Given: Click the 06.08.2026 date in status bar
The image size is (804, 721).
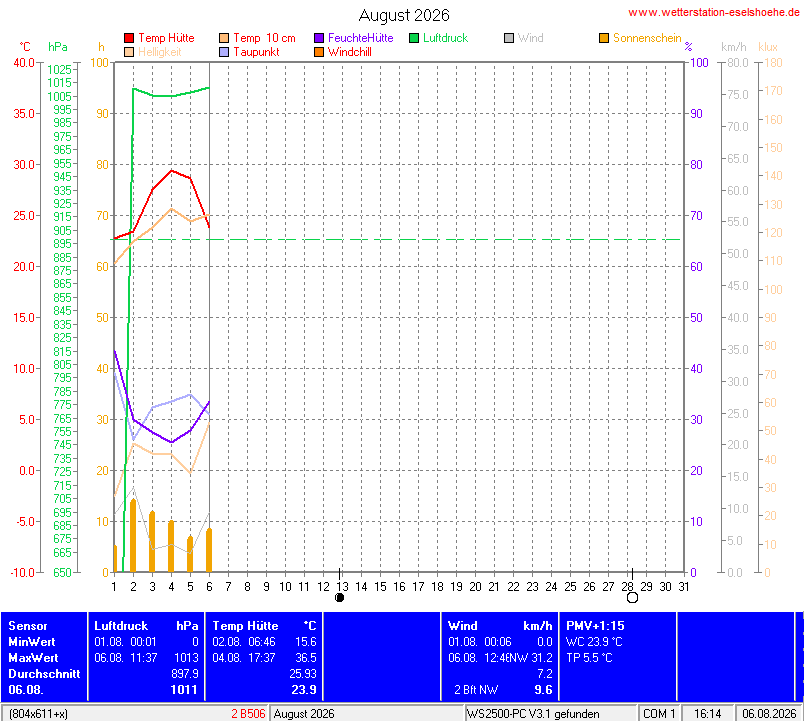Looking at the screenshot, I should 769,713.
